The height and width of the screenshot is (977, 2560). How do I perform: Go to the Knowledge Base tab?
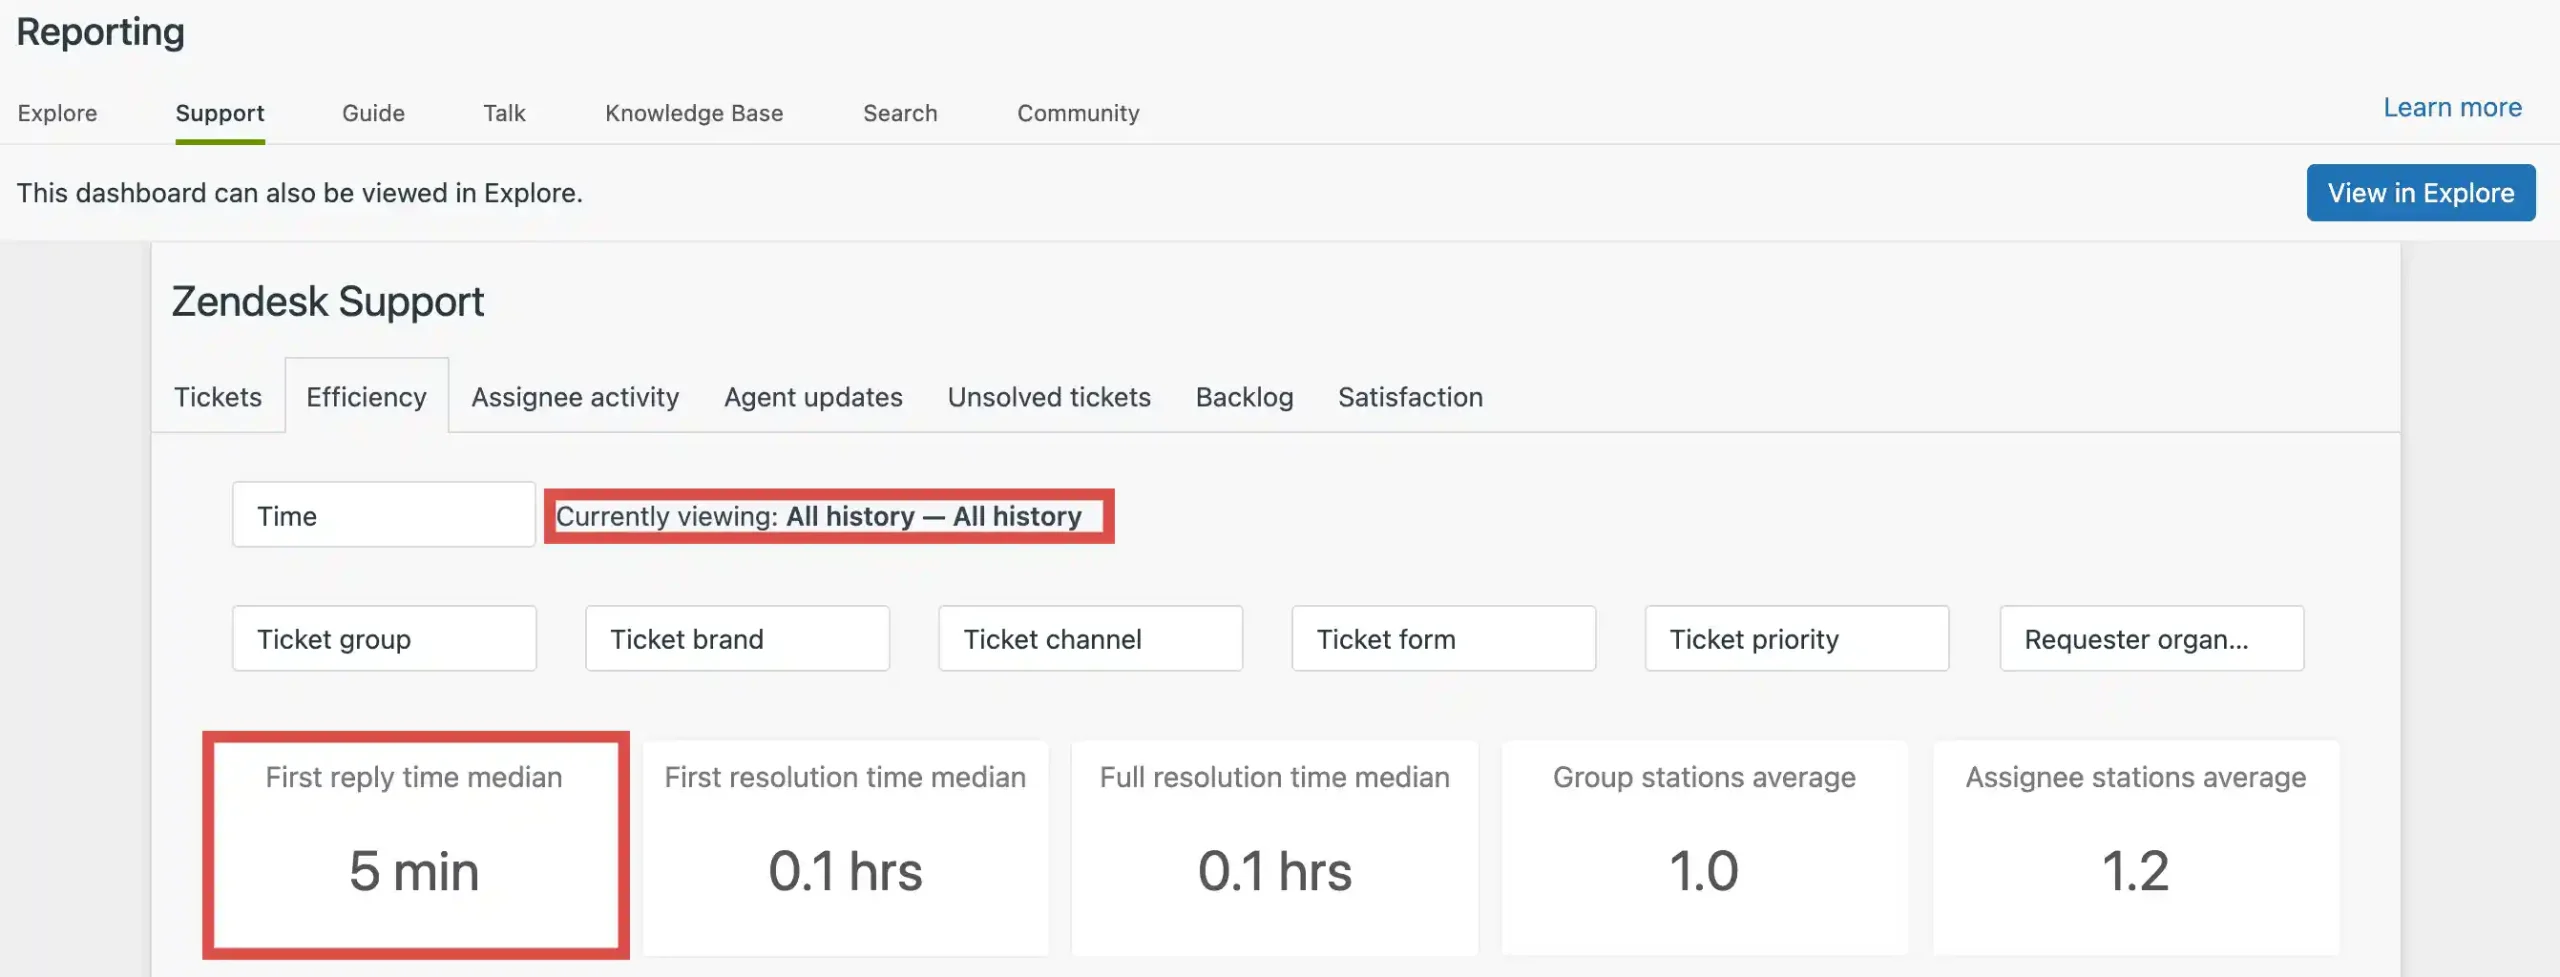click(x=694, y=113)
